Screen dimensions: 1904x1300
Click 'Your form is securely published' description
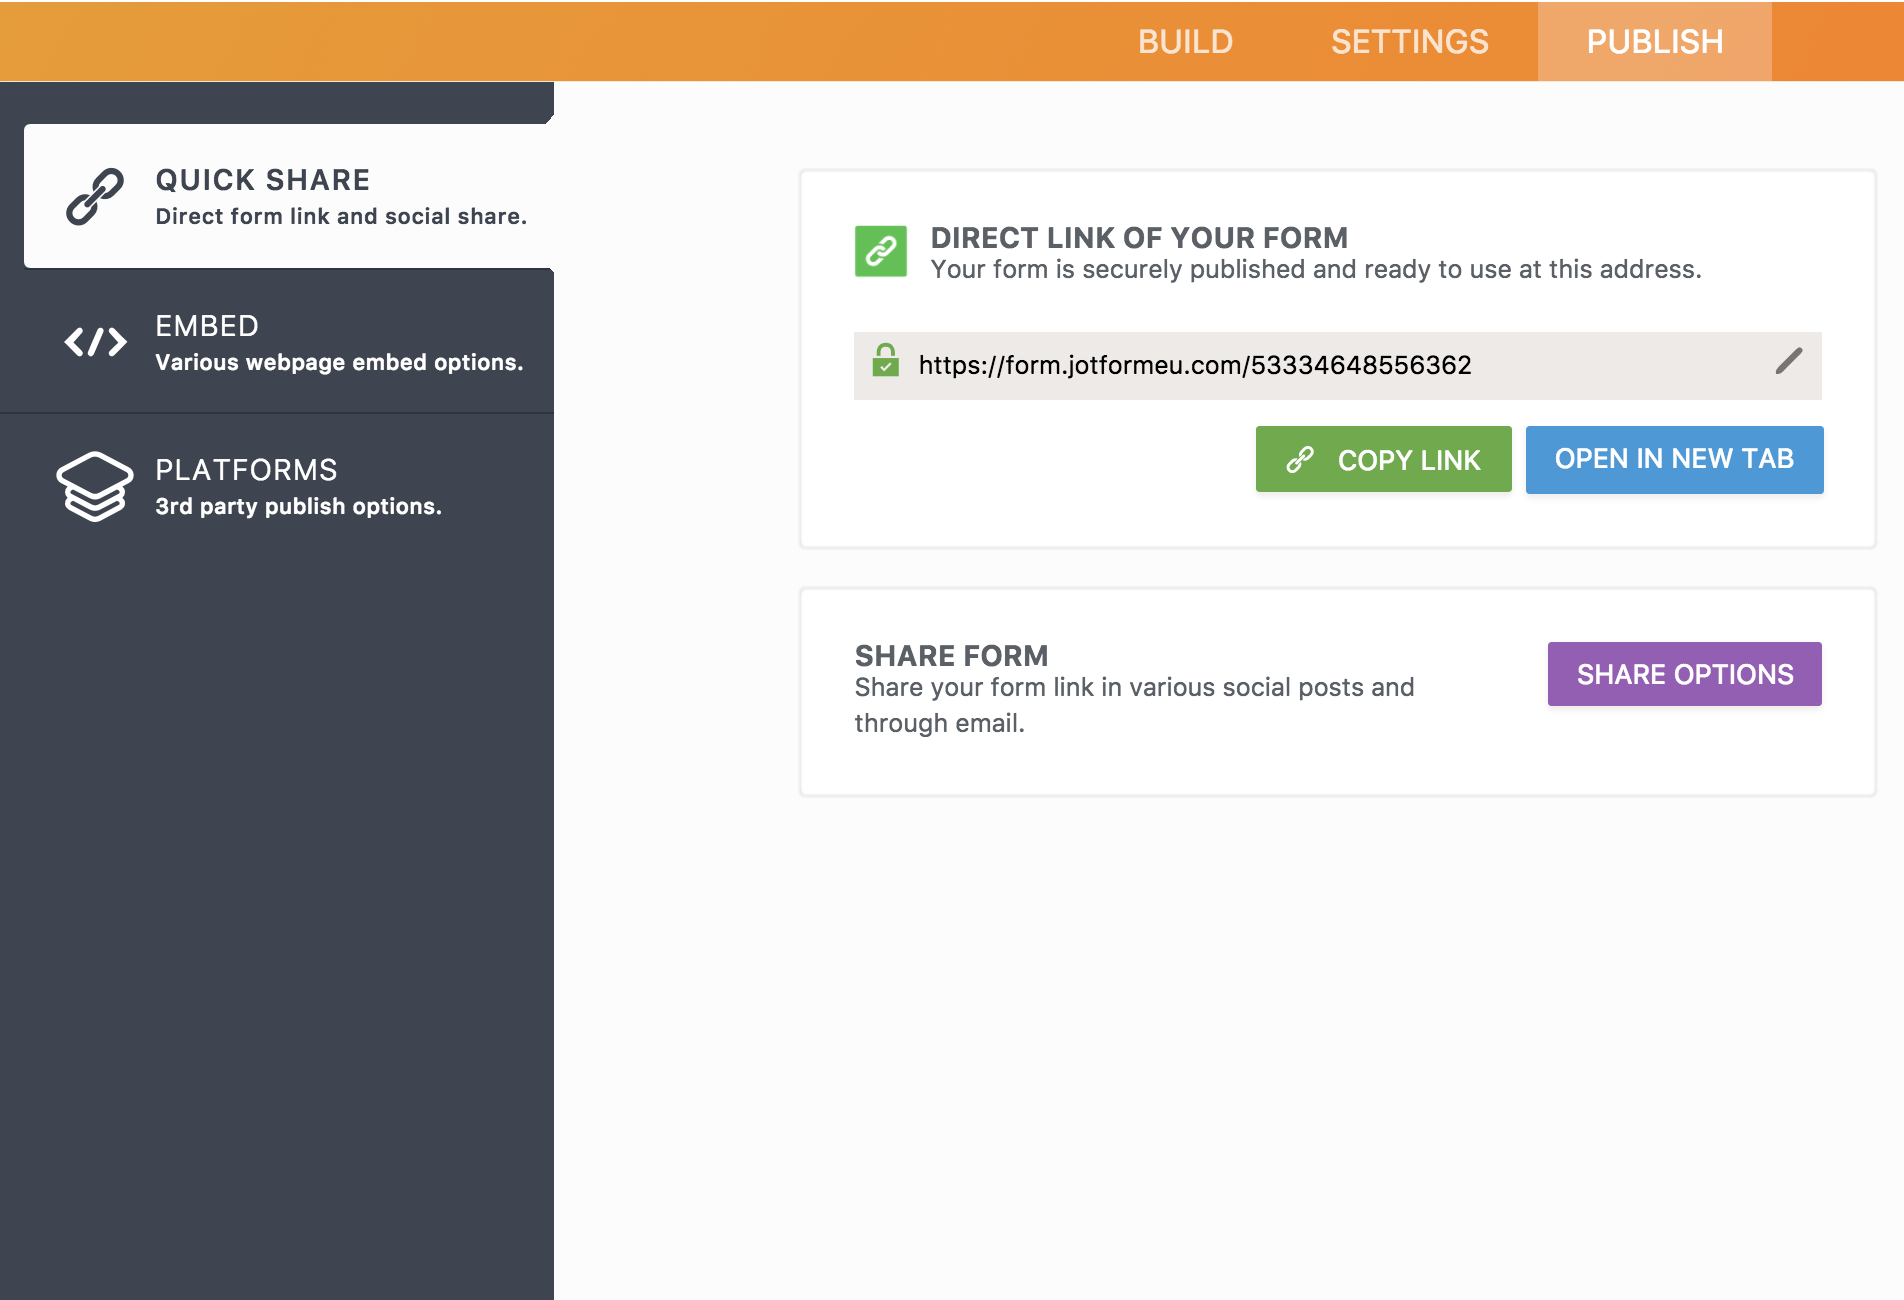[x=1316, y=270]
